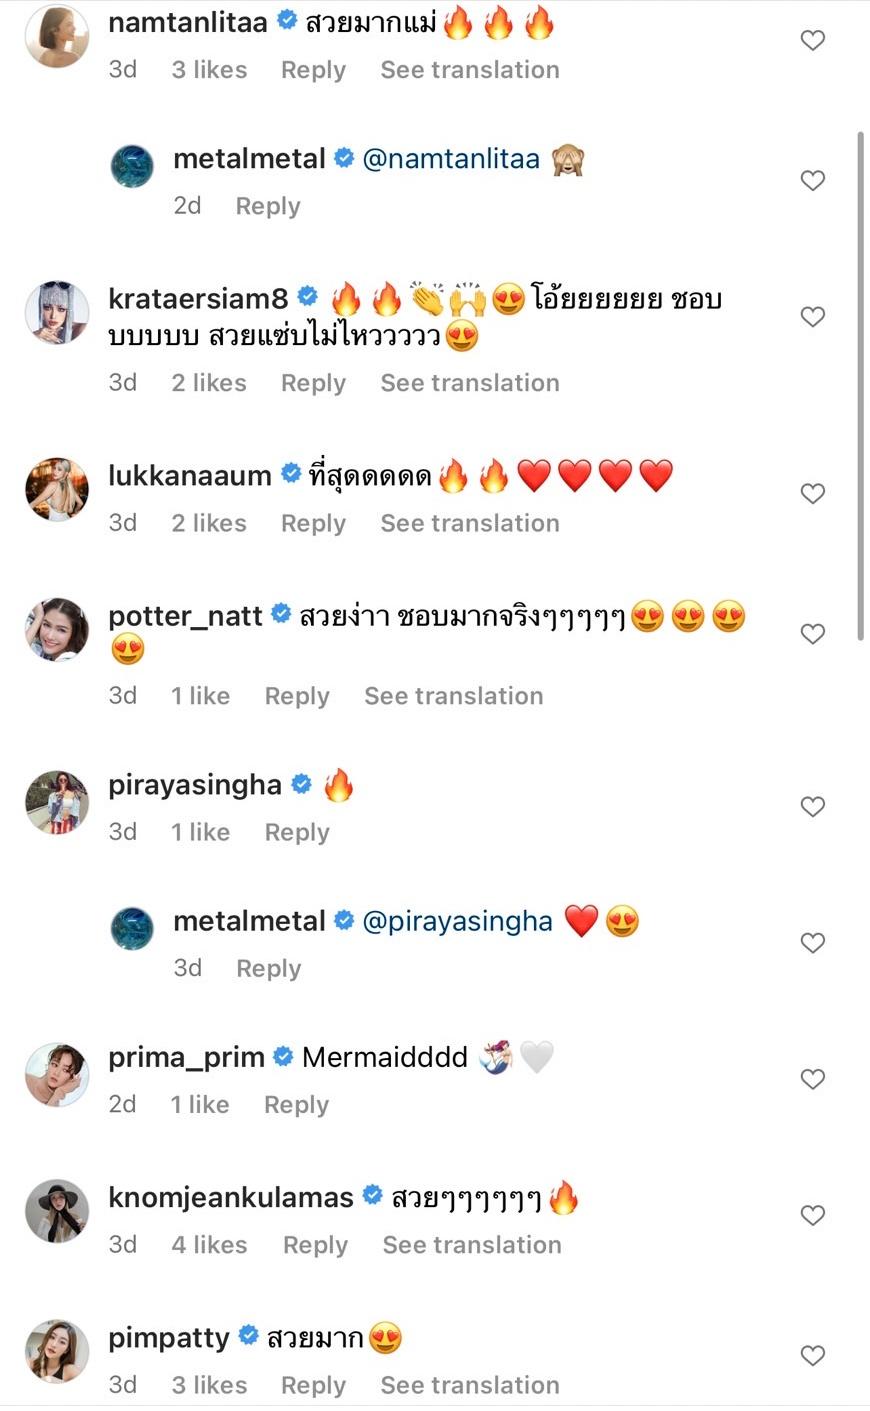Open the @namtanlitaa mention link

tap(451, 159)
